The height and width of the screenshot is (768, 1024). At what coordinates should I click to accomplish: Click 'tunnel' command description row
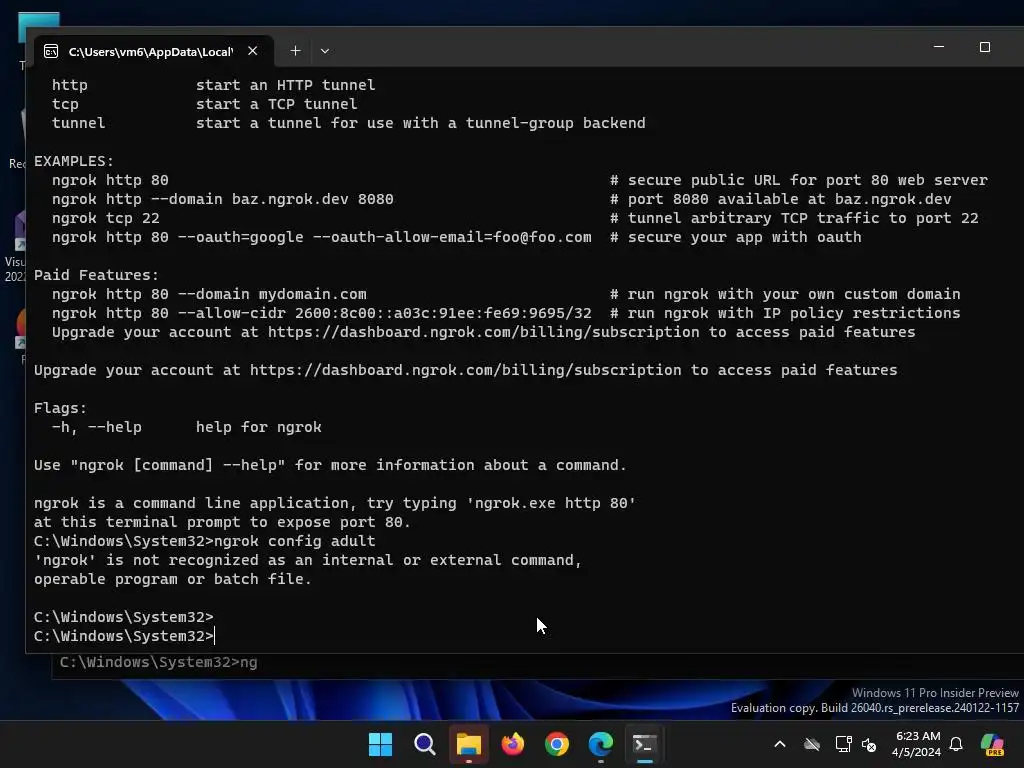[x=349, y=123]
